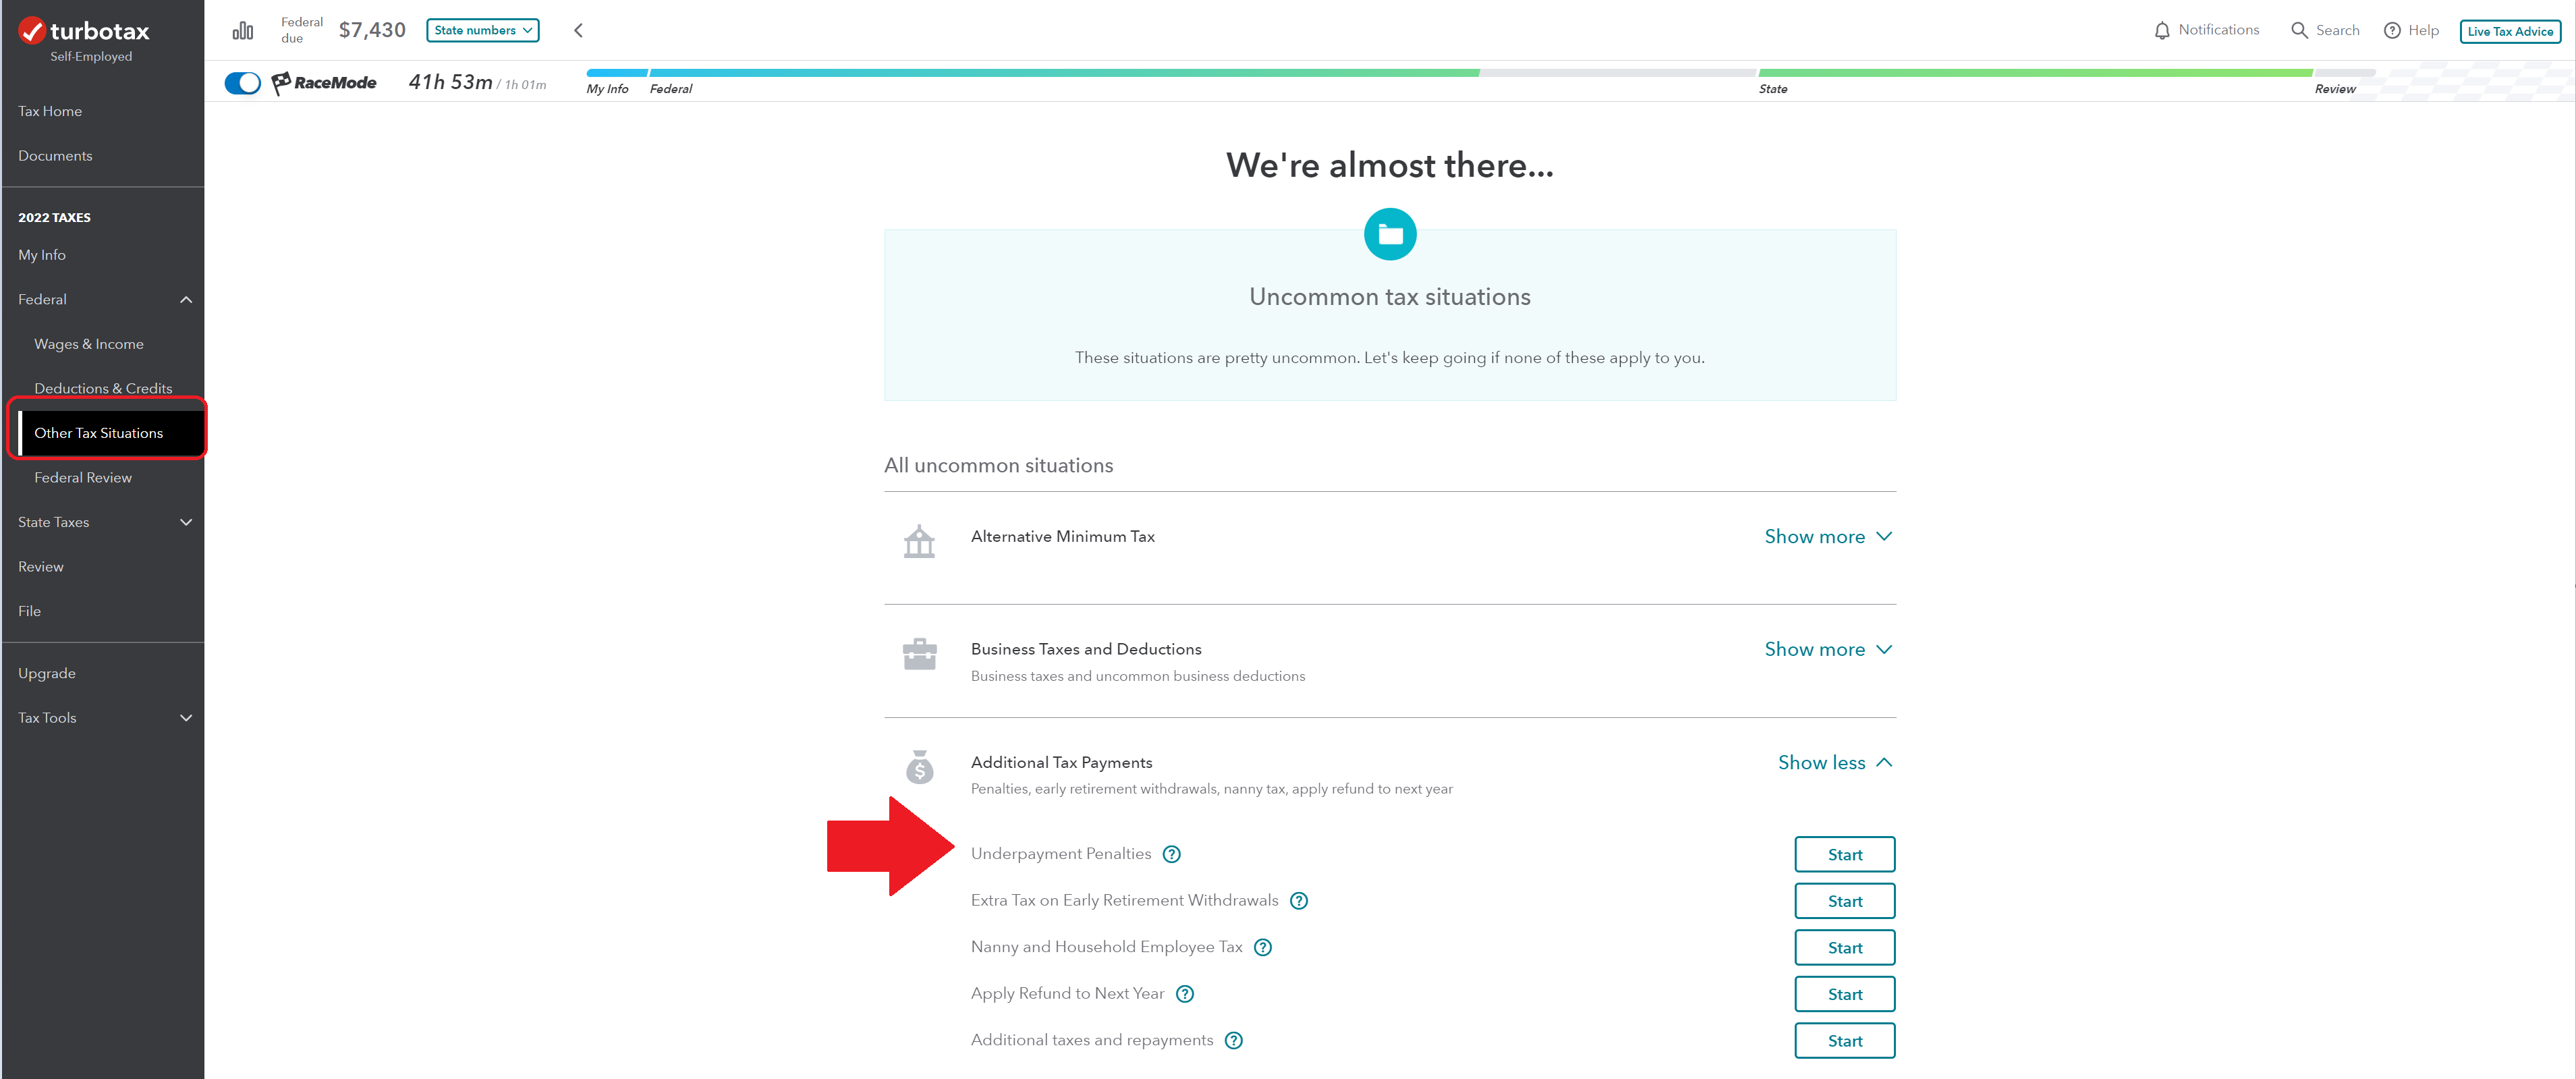Open help for Underpayment Penalties
Viewport: 2576px width, 1079px height.
[1171, 854]
